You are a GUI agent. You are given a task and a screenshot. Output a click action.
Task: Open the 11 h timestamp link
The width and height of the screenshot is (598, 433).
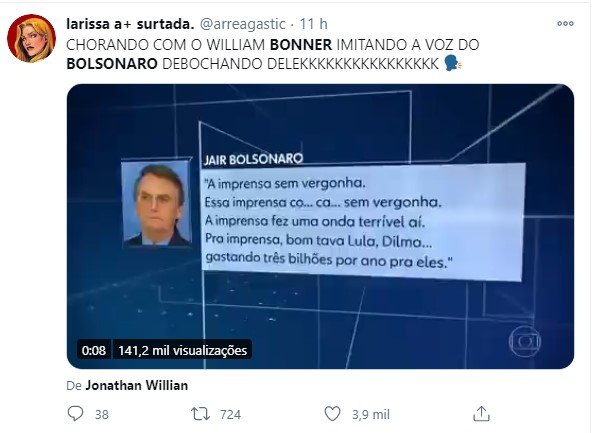[x=313, y=24]
